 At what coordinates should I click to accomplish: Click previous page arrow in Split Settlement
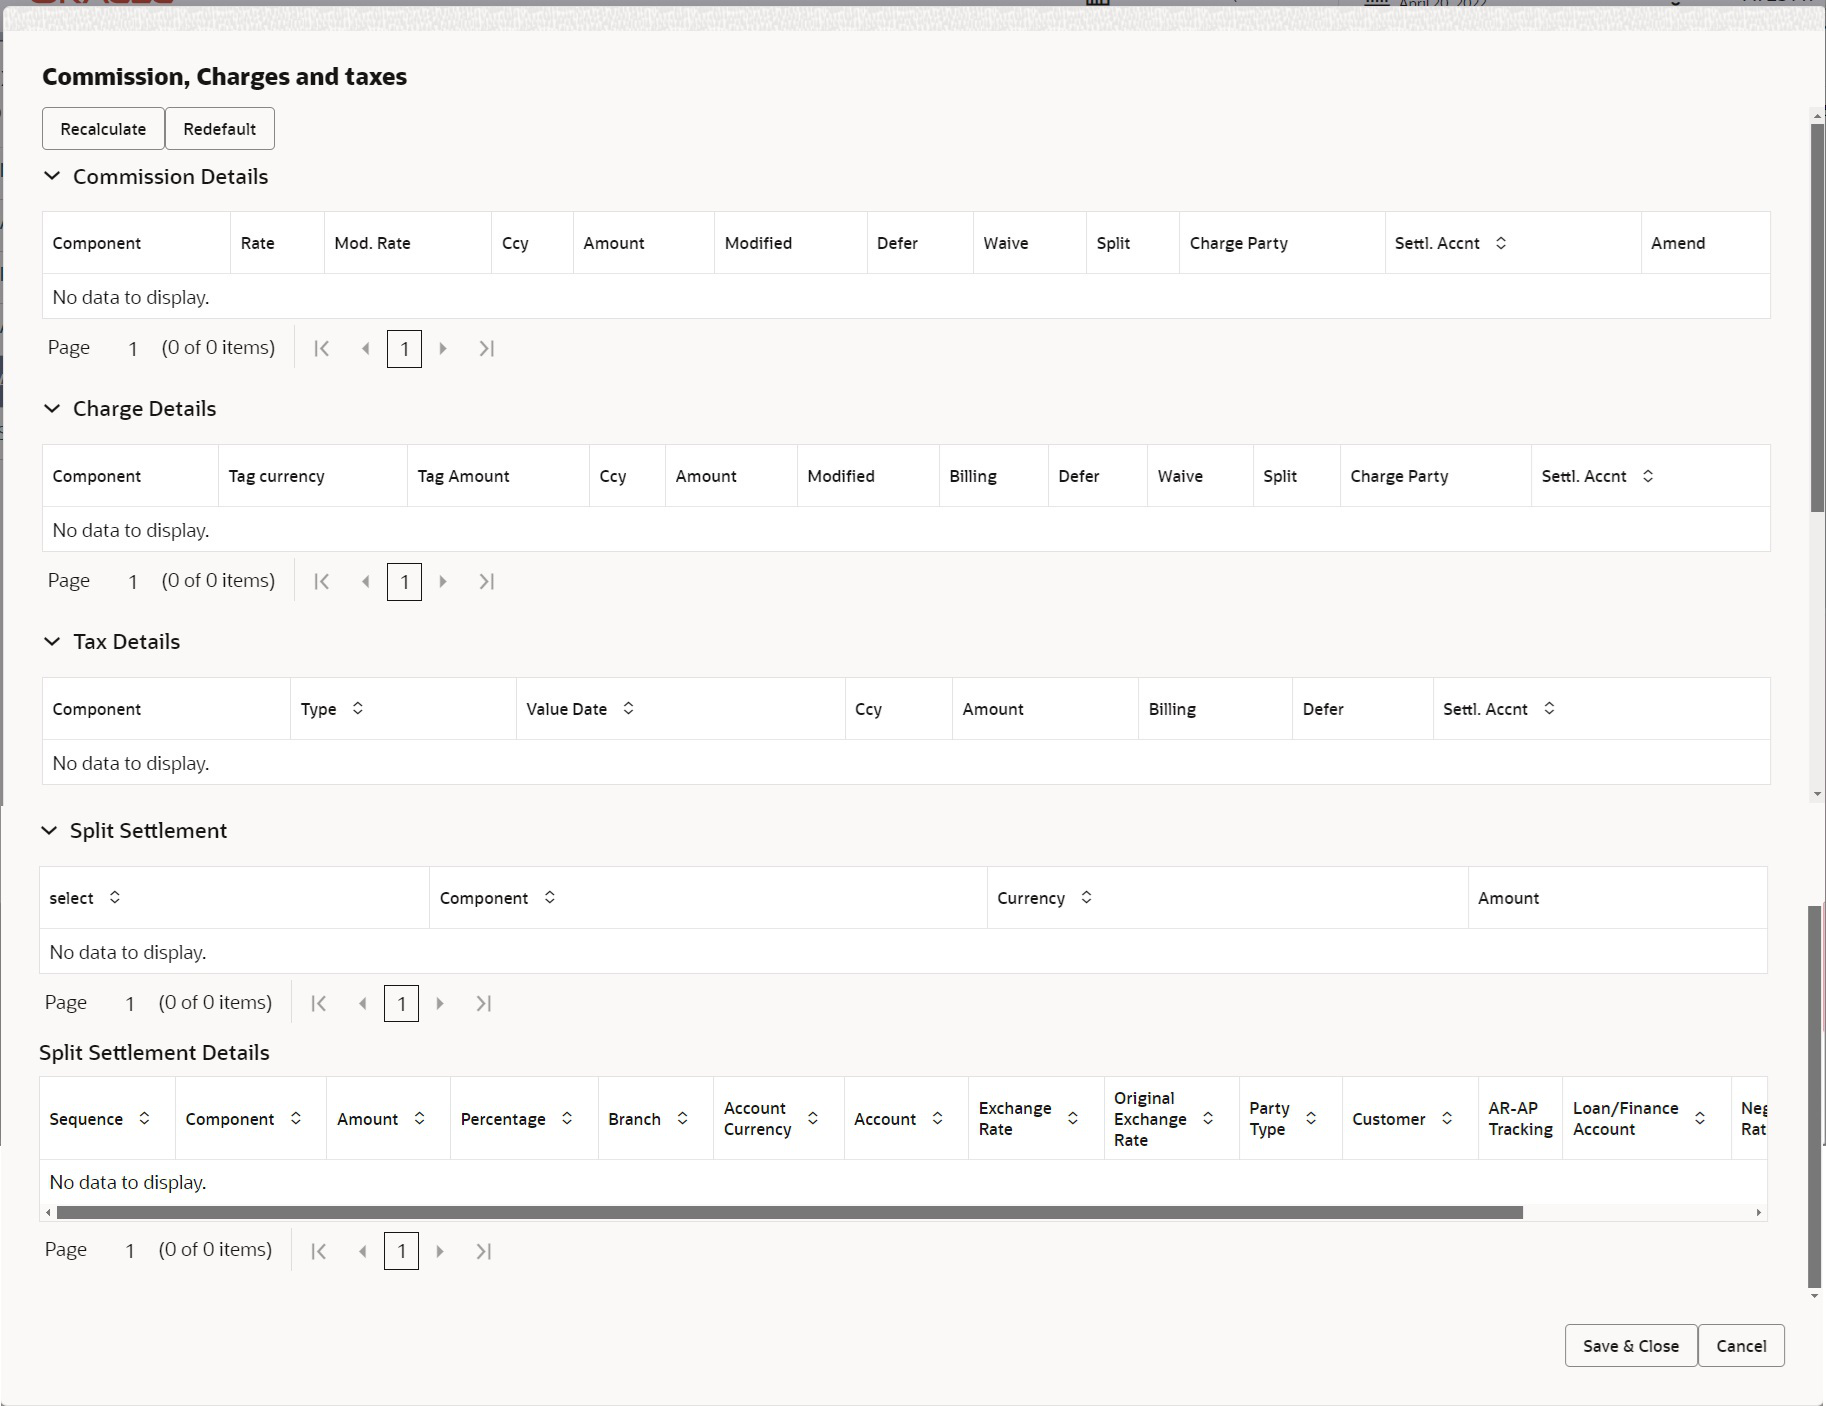point(362,1003)
